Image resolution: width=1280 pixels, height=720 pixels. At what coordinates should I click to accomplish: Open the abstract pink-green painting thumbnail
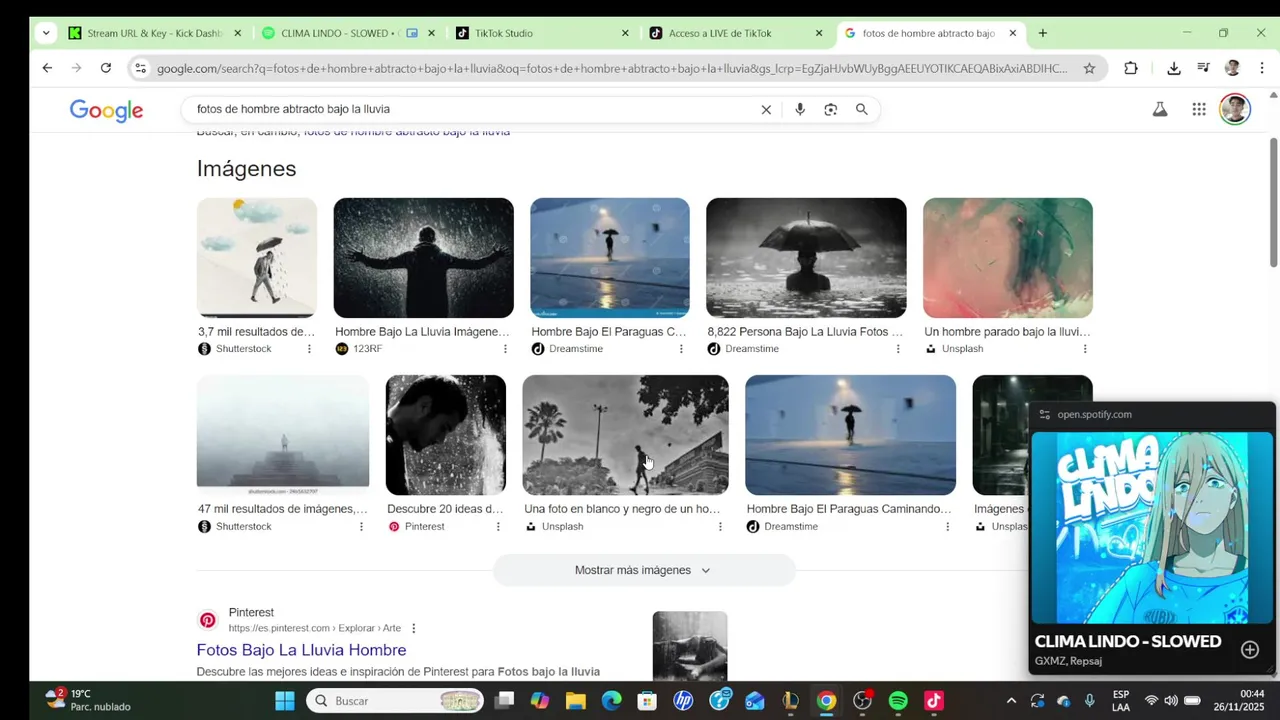pos(1008,258)
